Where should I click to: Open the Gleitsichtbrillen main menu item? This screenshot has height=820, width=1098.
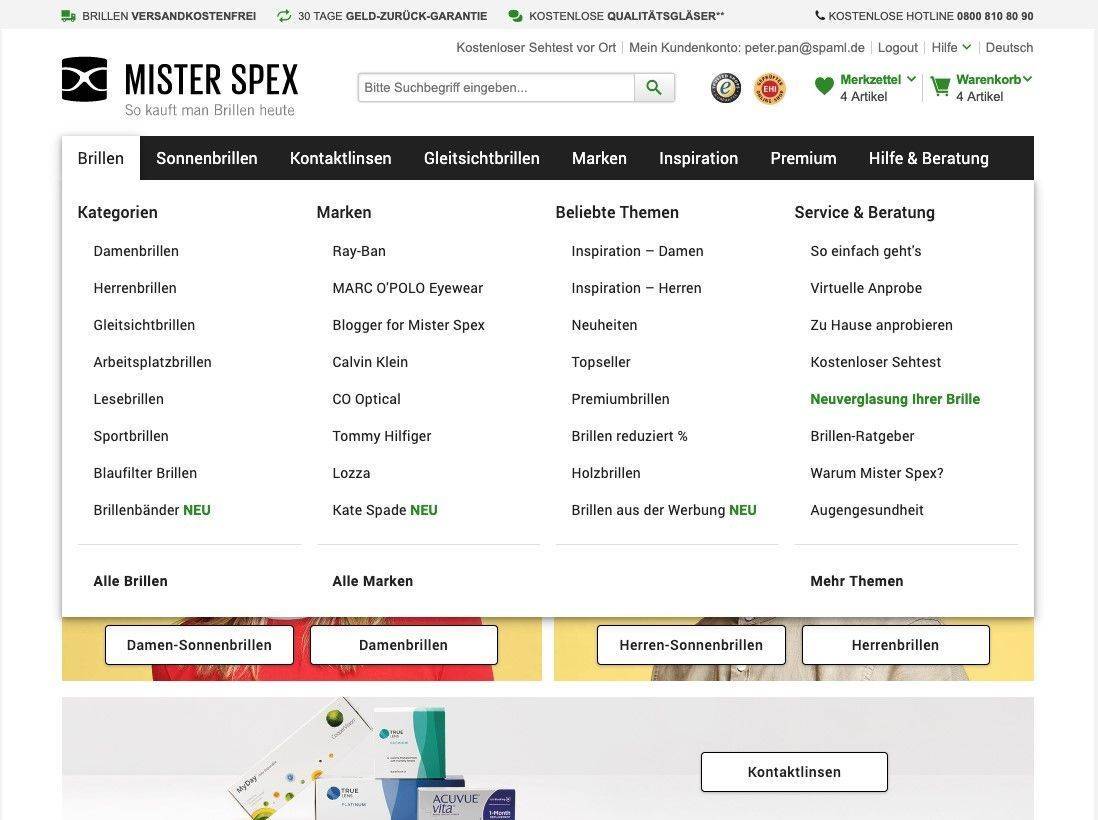coord(482,158)
